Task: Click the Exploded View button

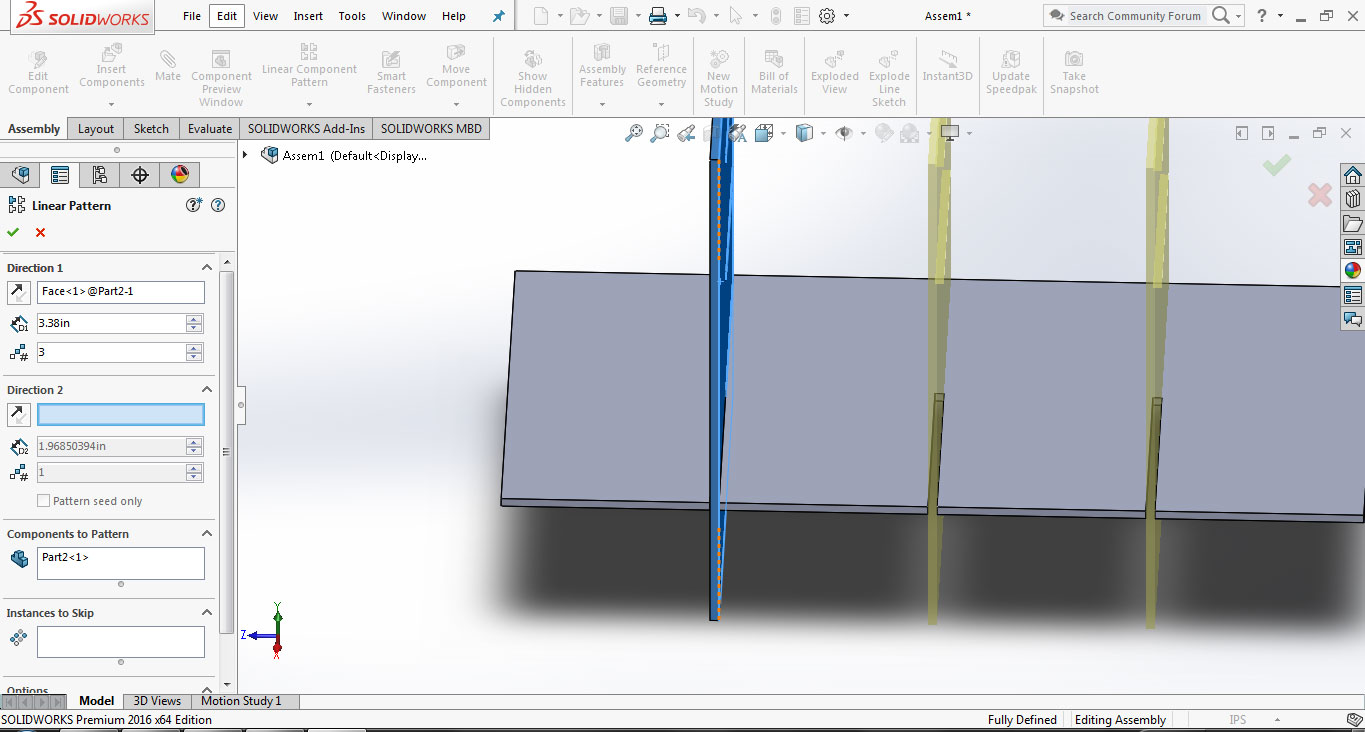Action: (x=835, y=70)
